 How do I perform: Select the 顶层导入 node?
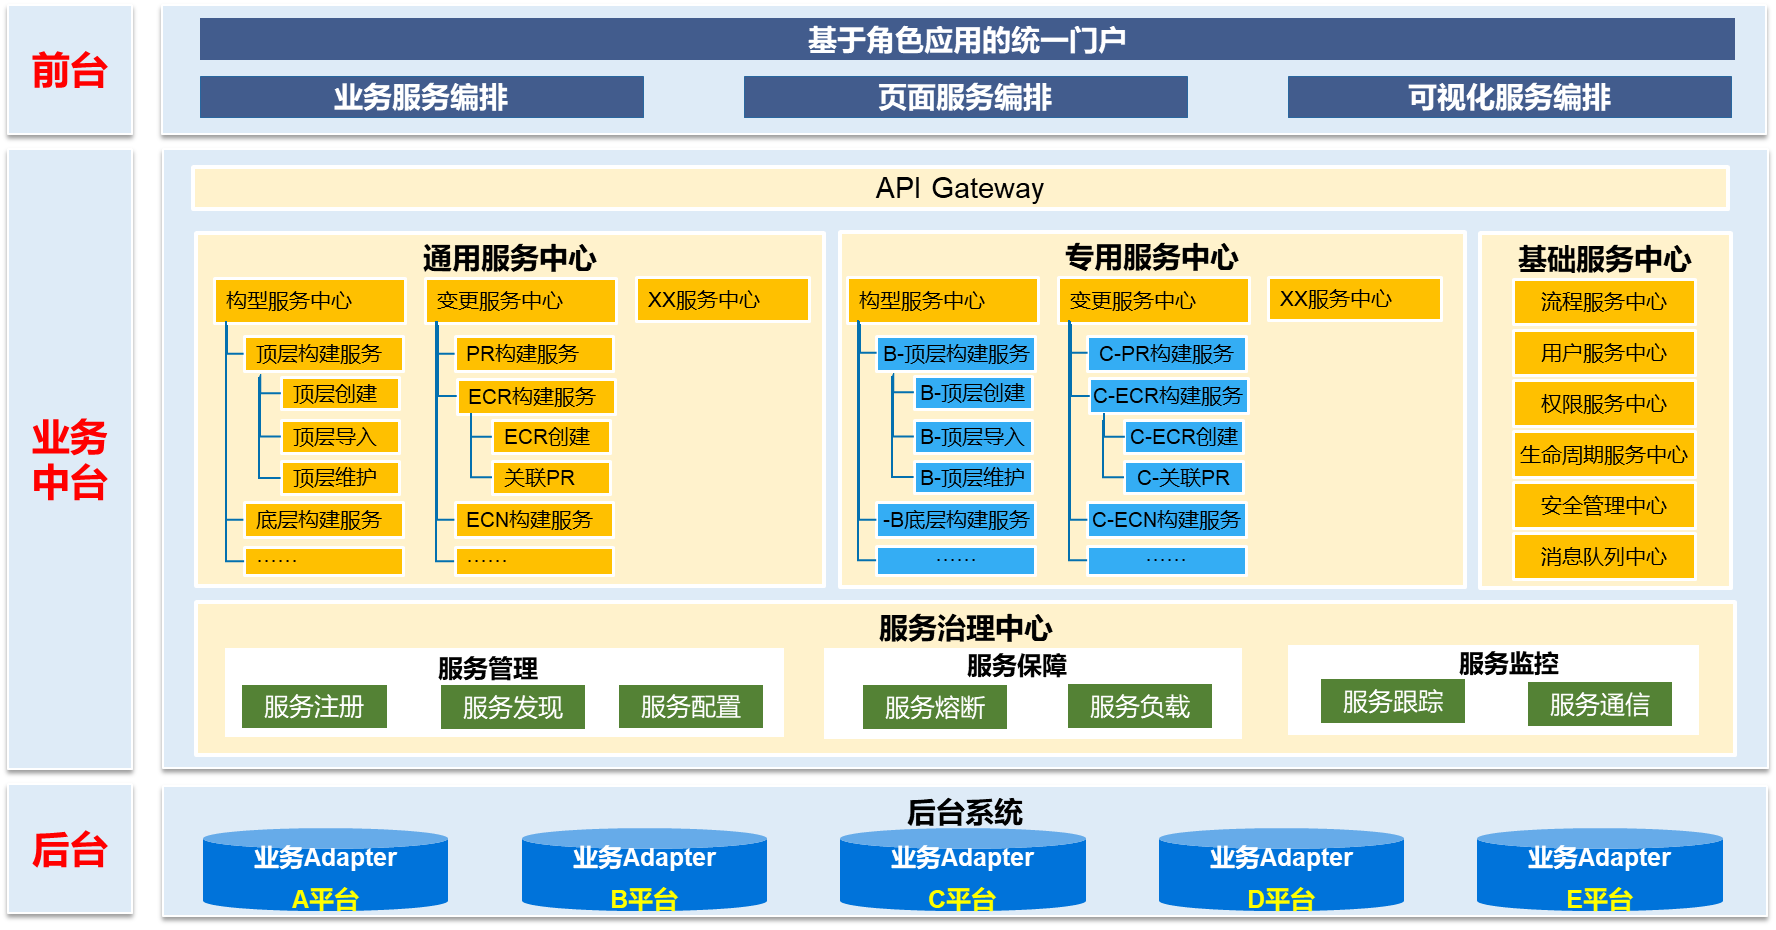341,437
